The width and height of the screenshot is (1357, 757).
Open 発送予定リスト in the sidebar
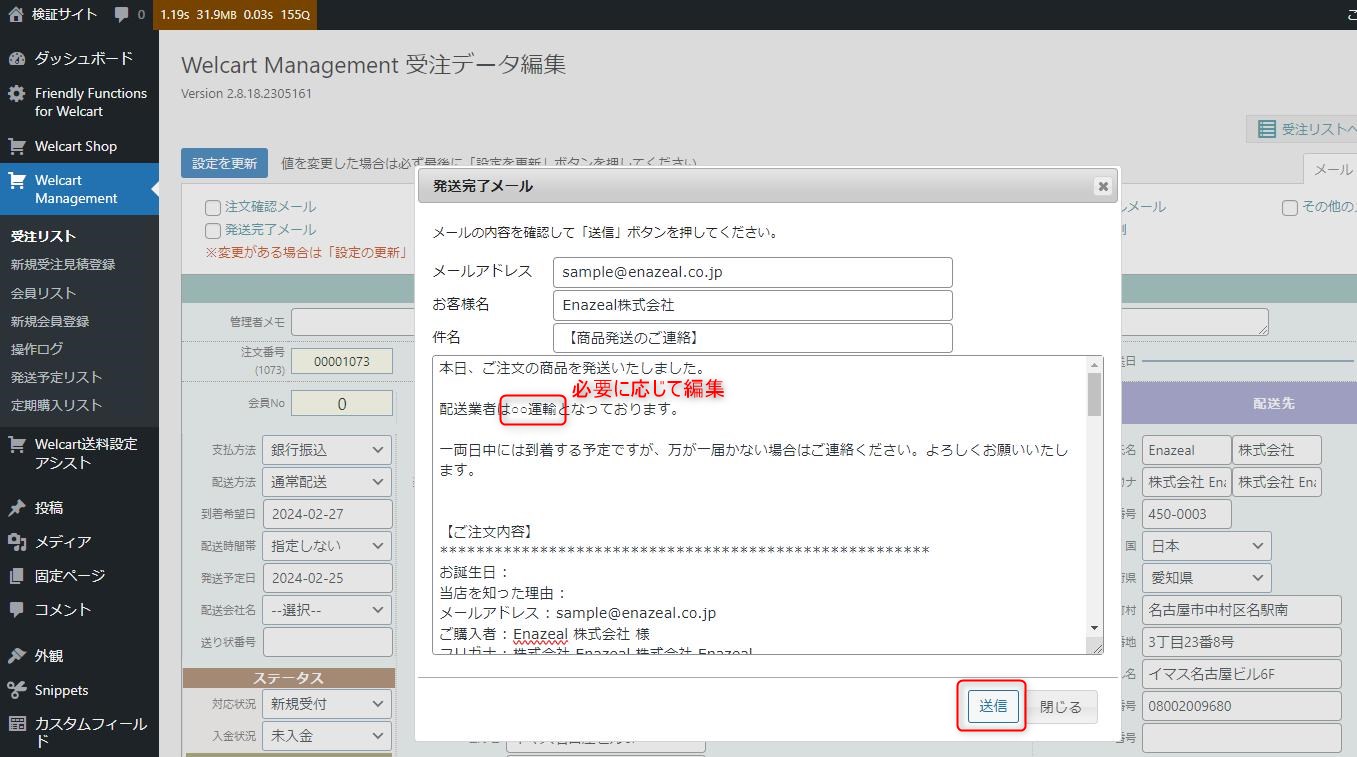(x=56, y=377)
